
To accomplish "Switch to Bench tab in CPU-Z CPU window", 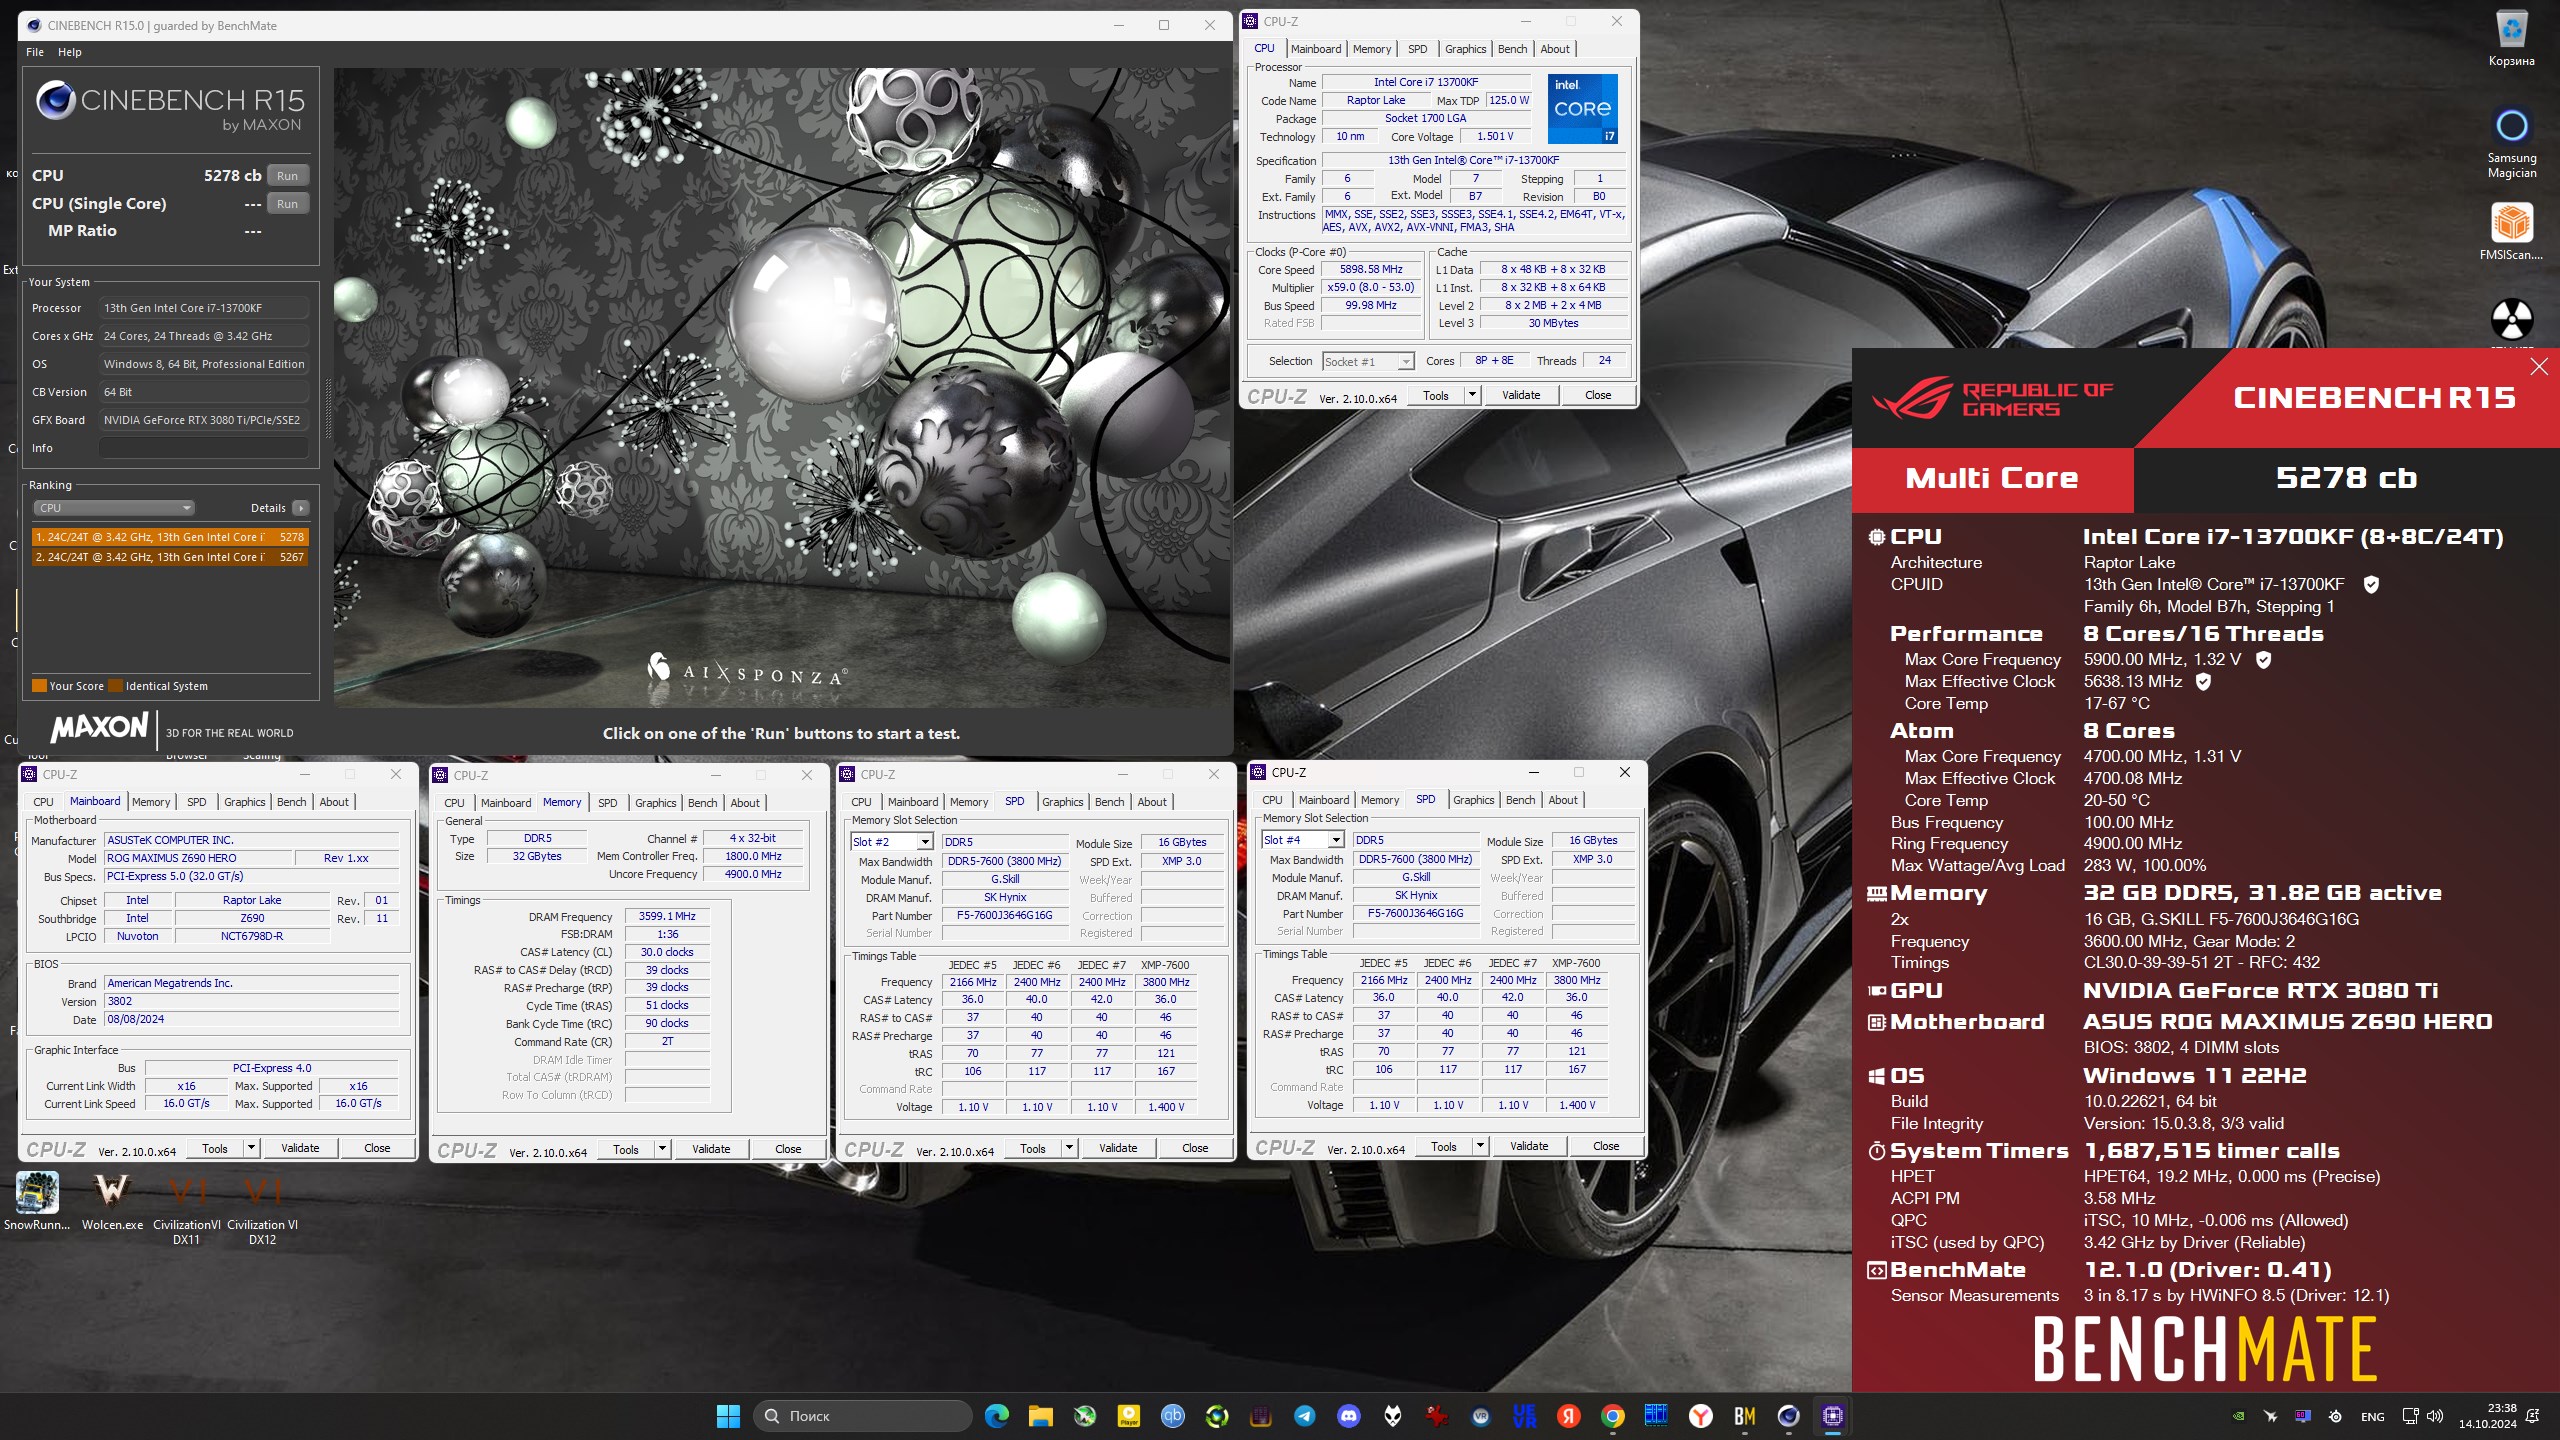I will pyautogui.click(x=1512, y=49).
